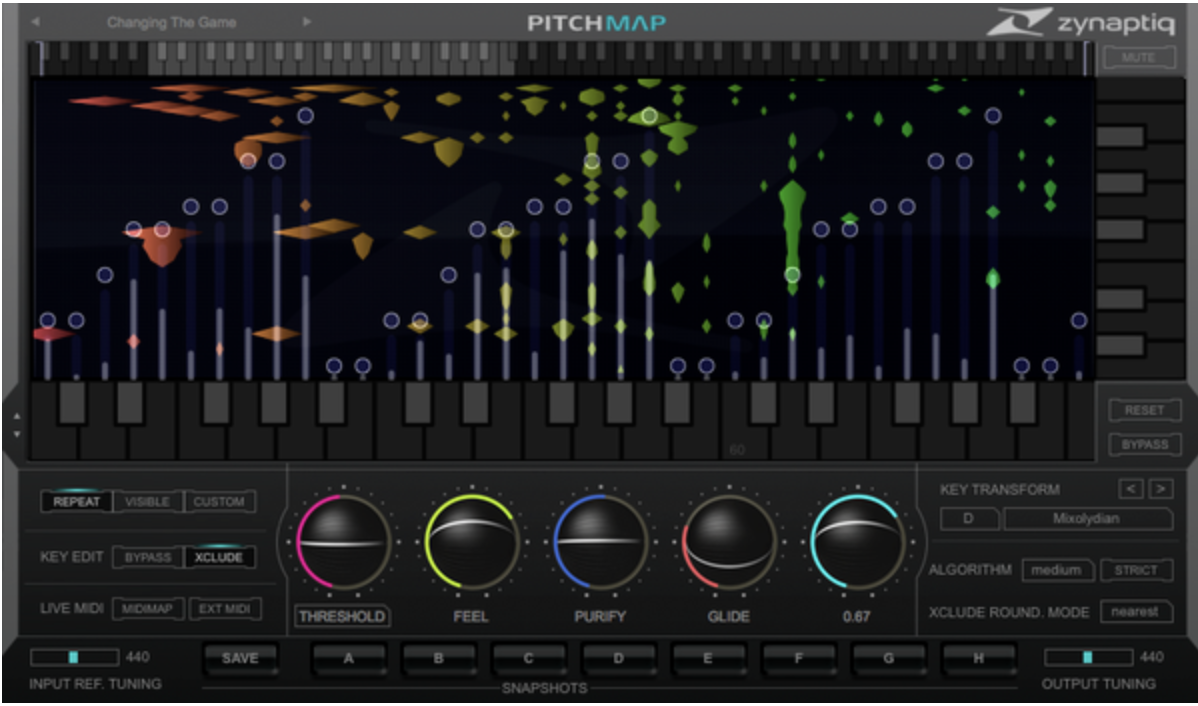This screenshot has height=706, width=1198.
Task: Click the FEEL knob with the yellow ring
Action: [471, 542]
